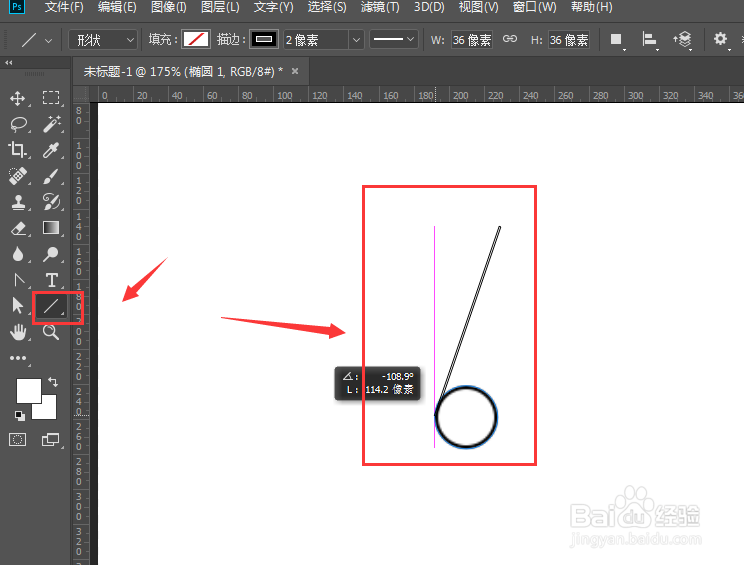The width and height of the screenshot is (744, 565).
Task: Open the 滤镜(T) menu
Action: tap(380, 7)
